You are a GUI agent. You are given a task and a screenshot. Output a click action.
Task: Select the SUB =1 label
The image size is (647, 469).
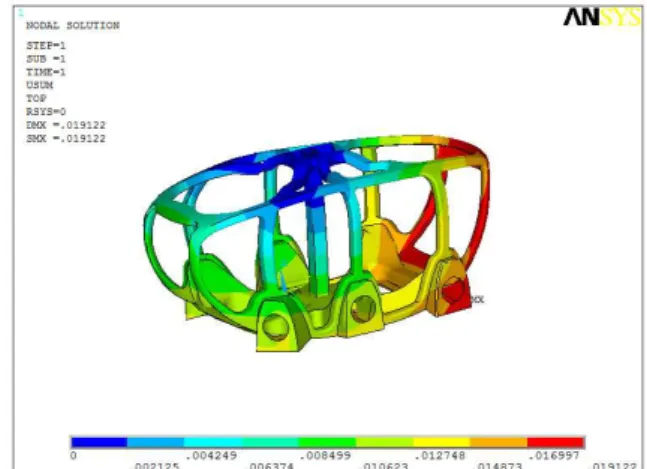(x=46, y=59)
